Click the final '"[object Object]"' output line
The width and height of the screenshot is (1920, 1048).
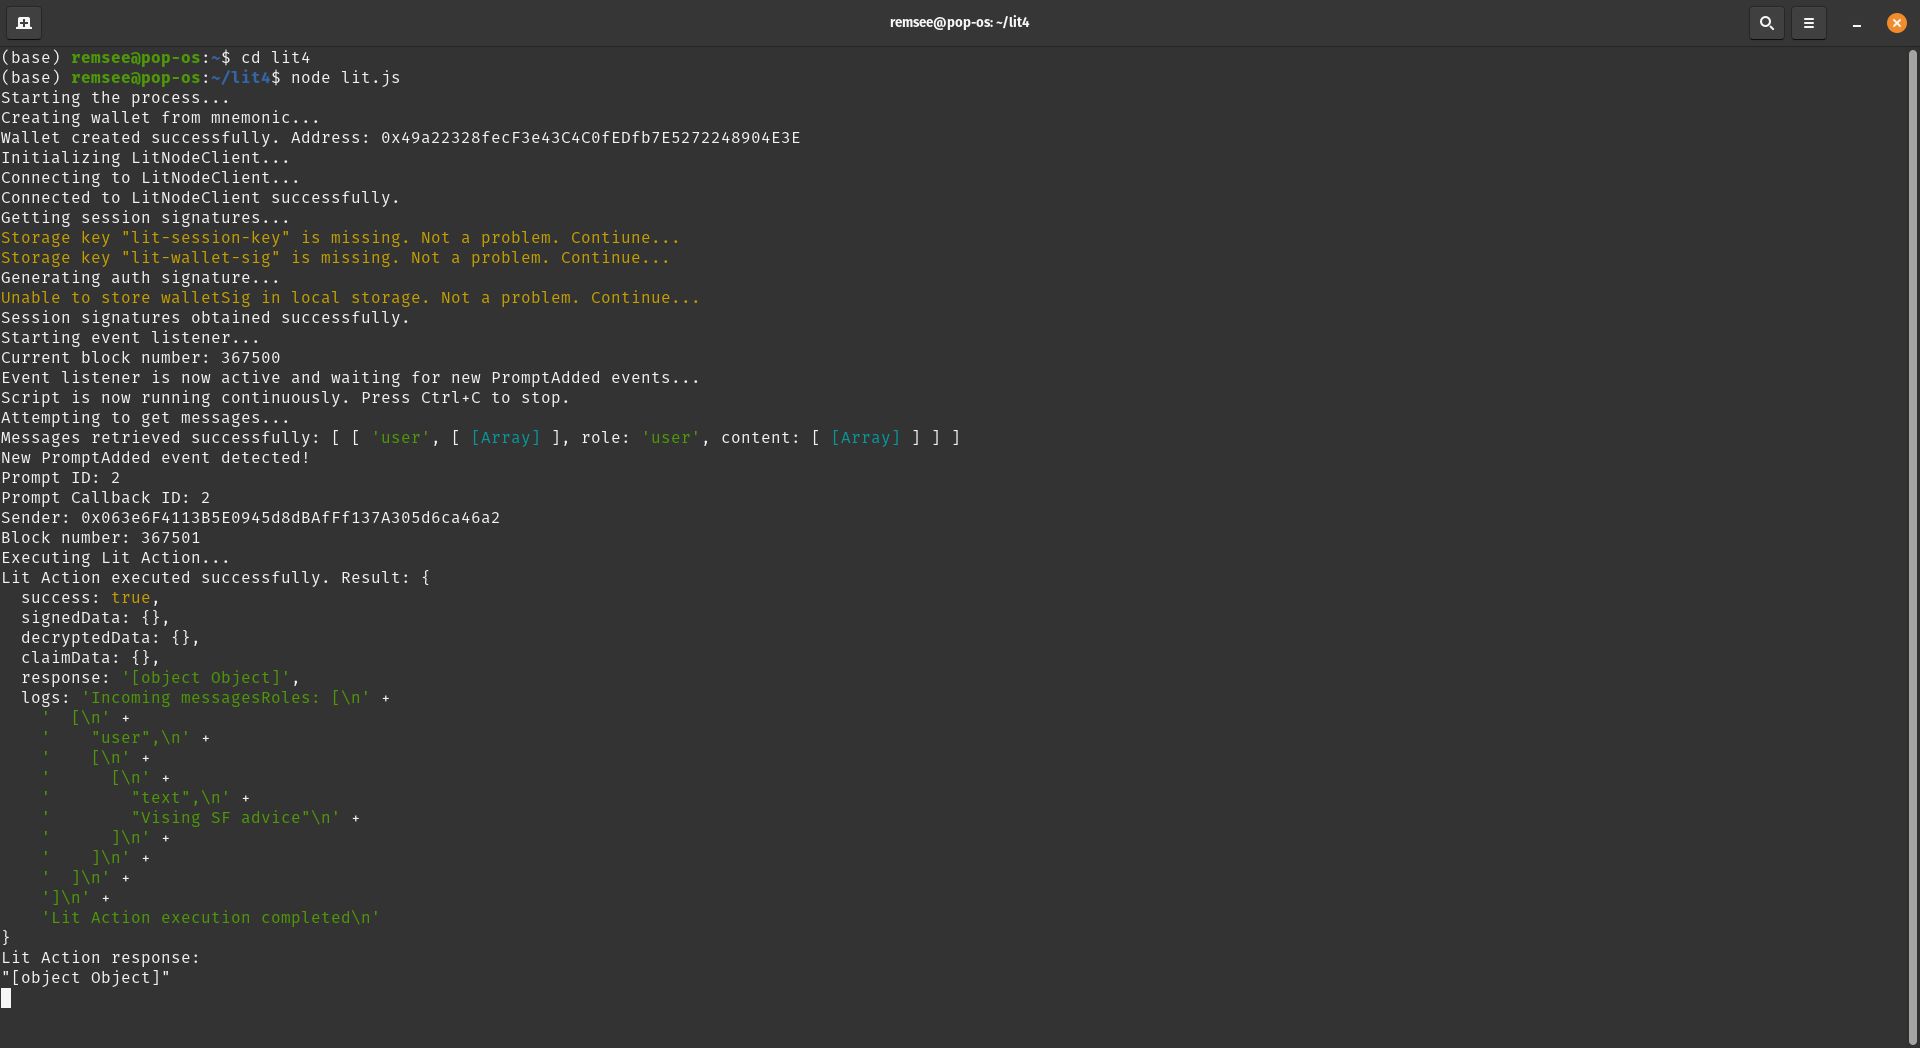(x=85, y=978)
